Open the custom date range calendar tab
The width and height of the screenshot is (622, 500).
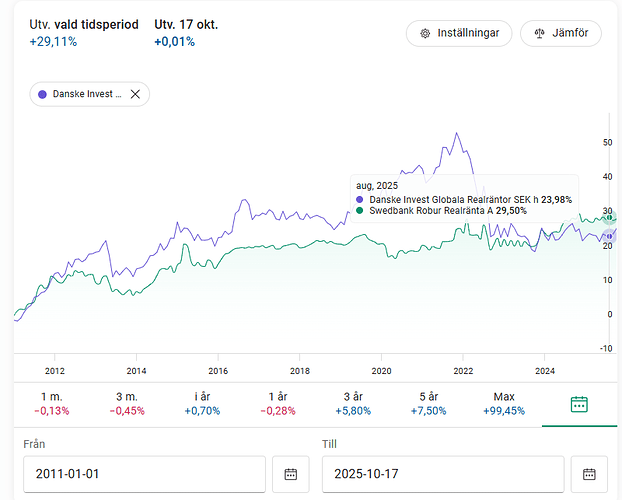pos(579,404)
